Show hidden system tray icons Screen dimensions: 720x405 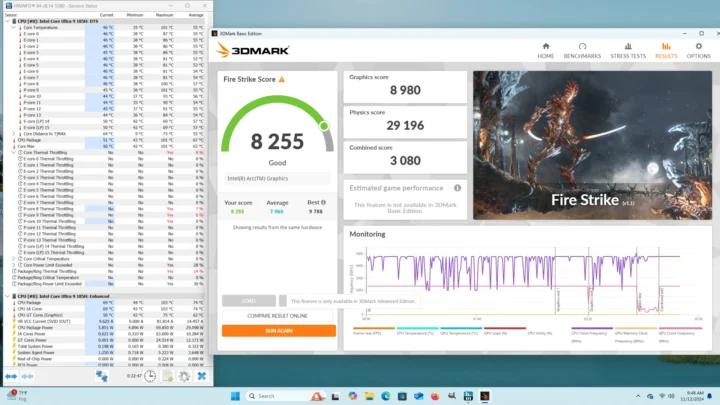pyautogui.click(x=638, y=396)
